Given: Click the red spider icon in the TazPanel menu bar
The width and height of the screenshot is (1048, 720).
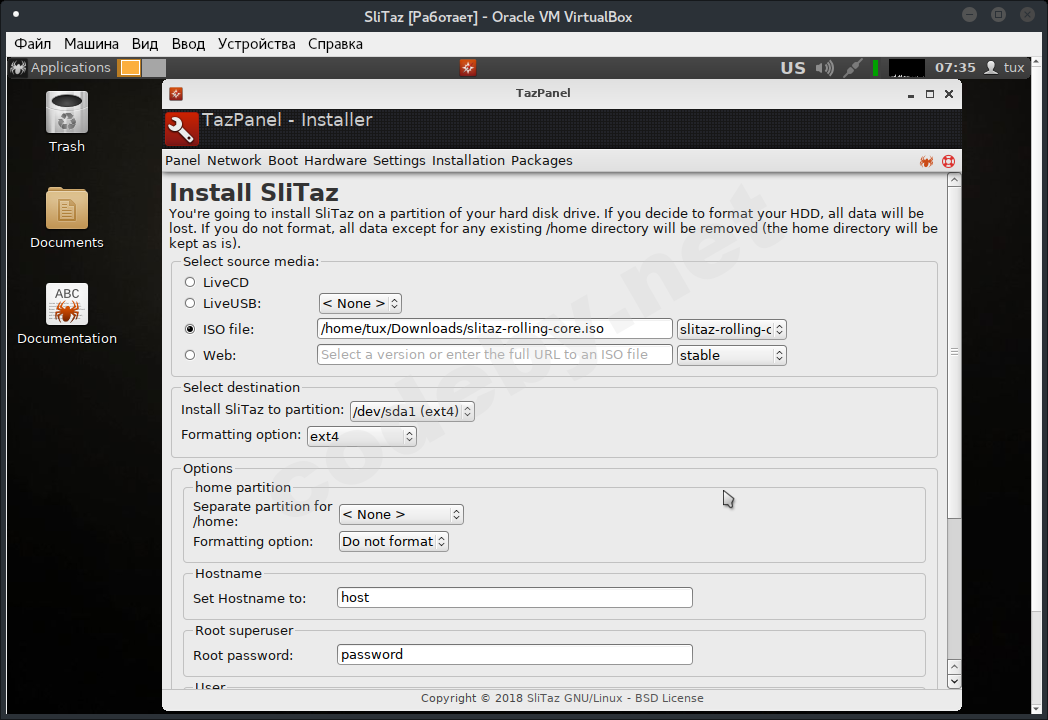Looking at the screenshot, I should [927, 161].
